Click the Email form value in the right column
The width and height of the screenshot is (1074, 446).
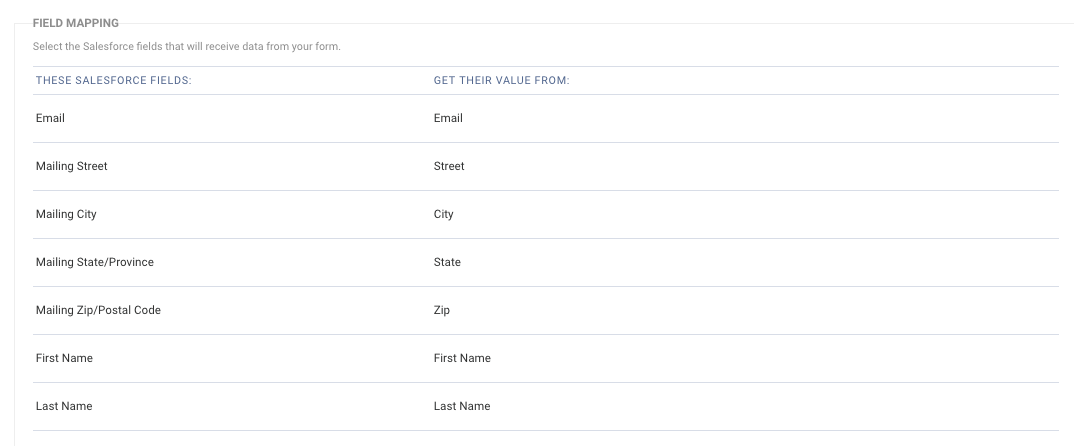(448, 119)
